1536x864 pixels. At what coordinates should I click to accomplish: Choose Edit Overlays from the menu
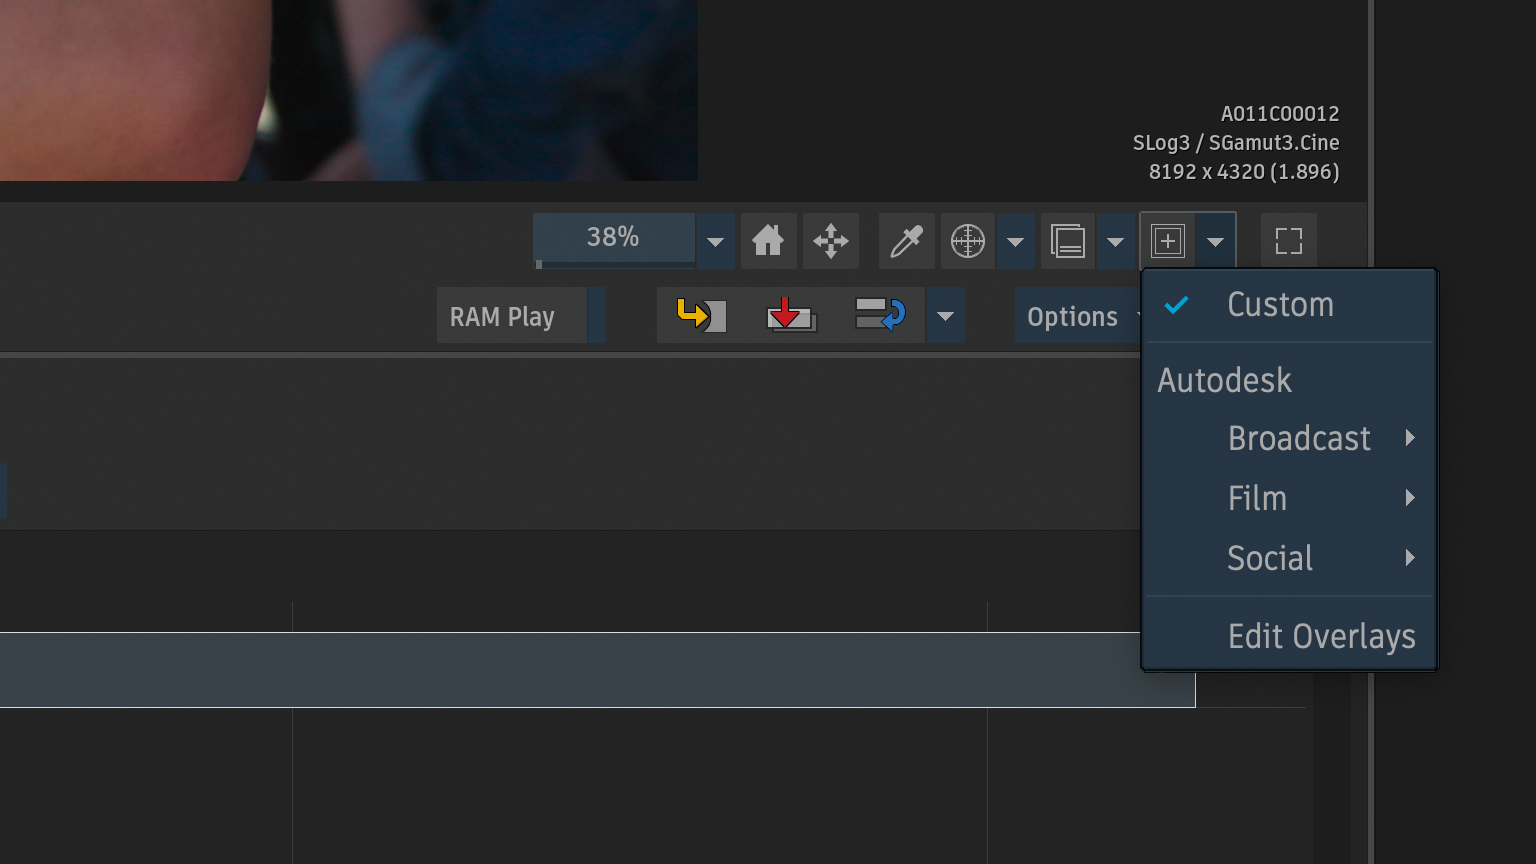[x=1321, y=636]
